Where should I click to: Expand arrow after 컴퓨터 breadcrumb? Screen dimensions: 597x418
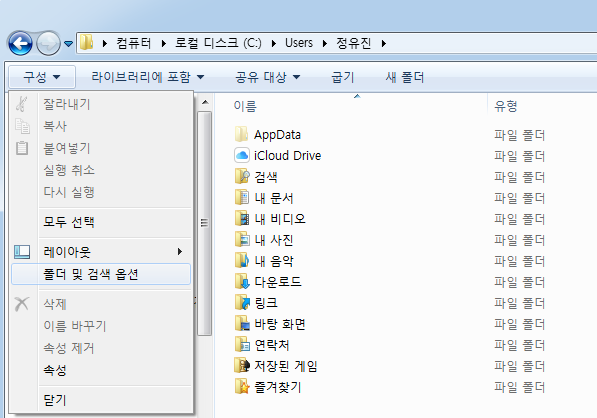164,44
